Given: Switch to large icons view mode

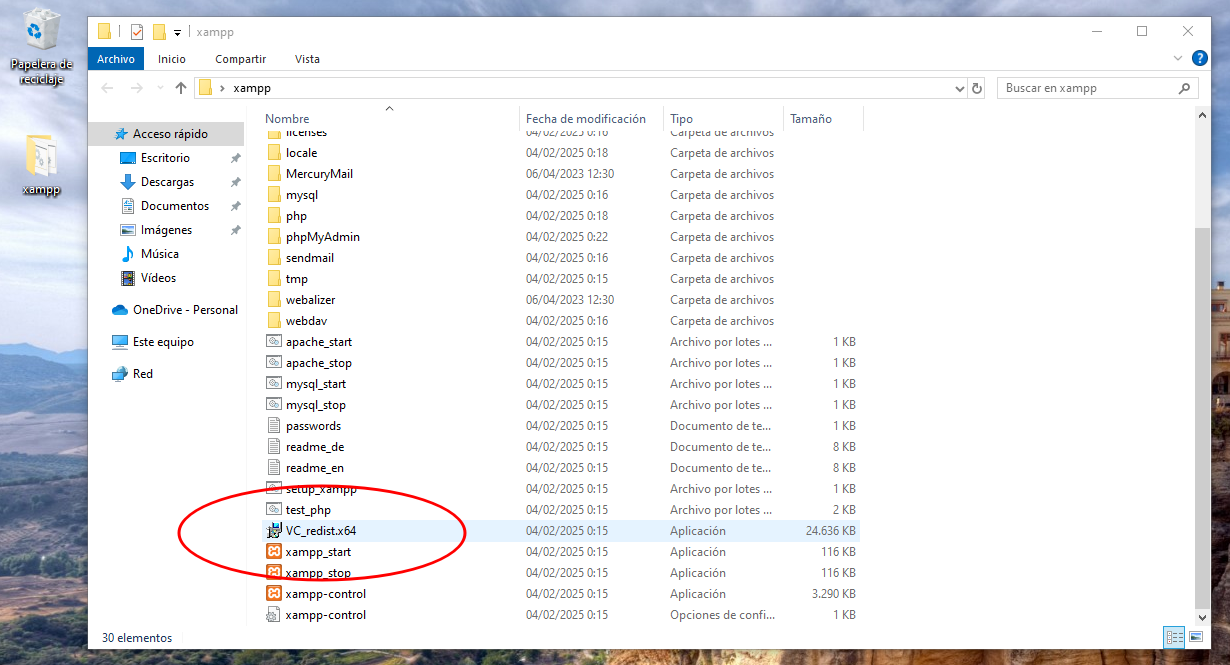Looking at the screenshot, I should 1195,637.
